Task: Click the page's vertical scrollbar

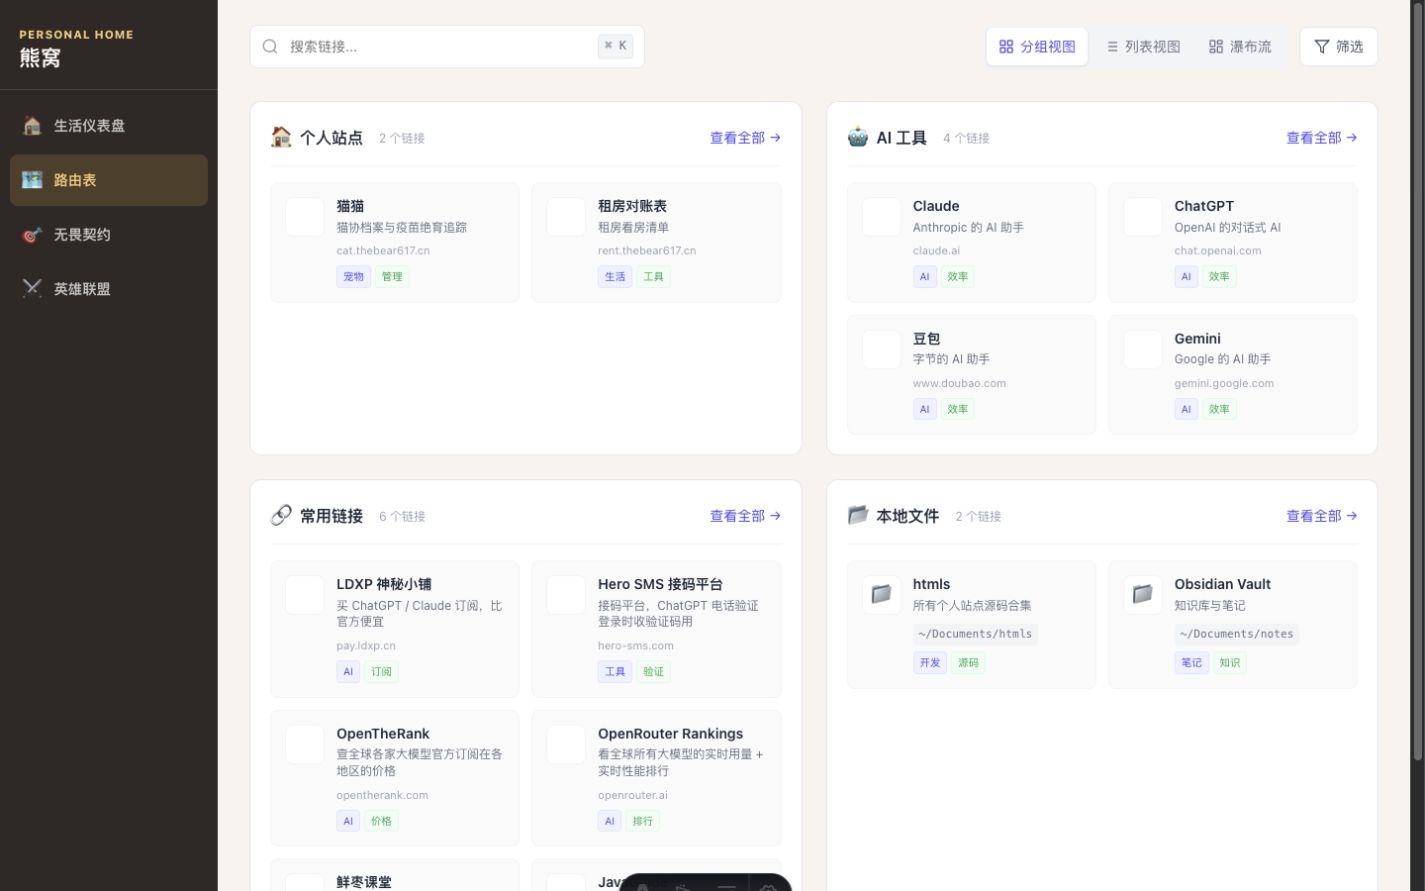Action: tap(1418, 380)
